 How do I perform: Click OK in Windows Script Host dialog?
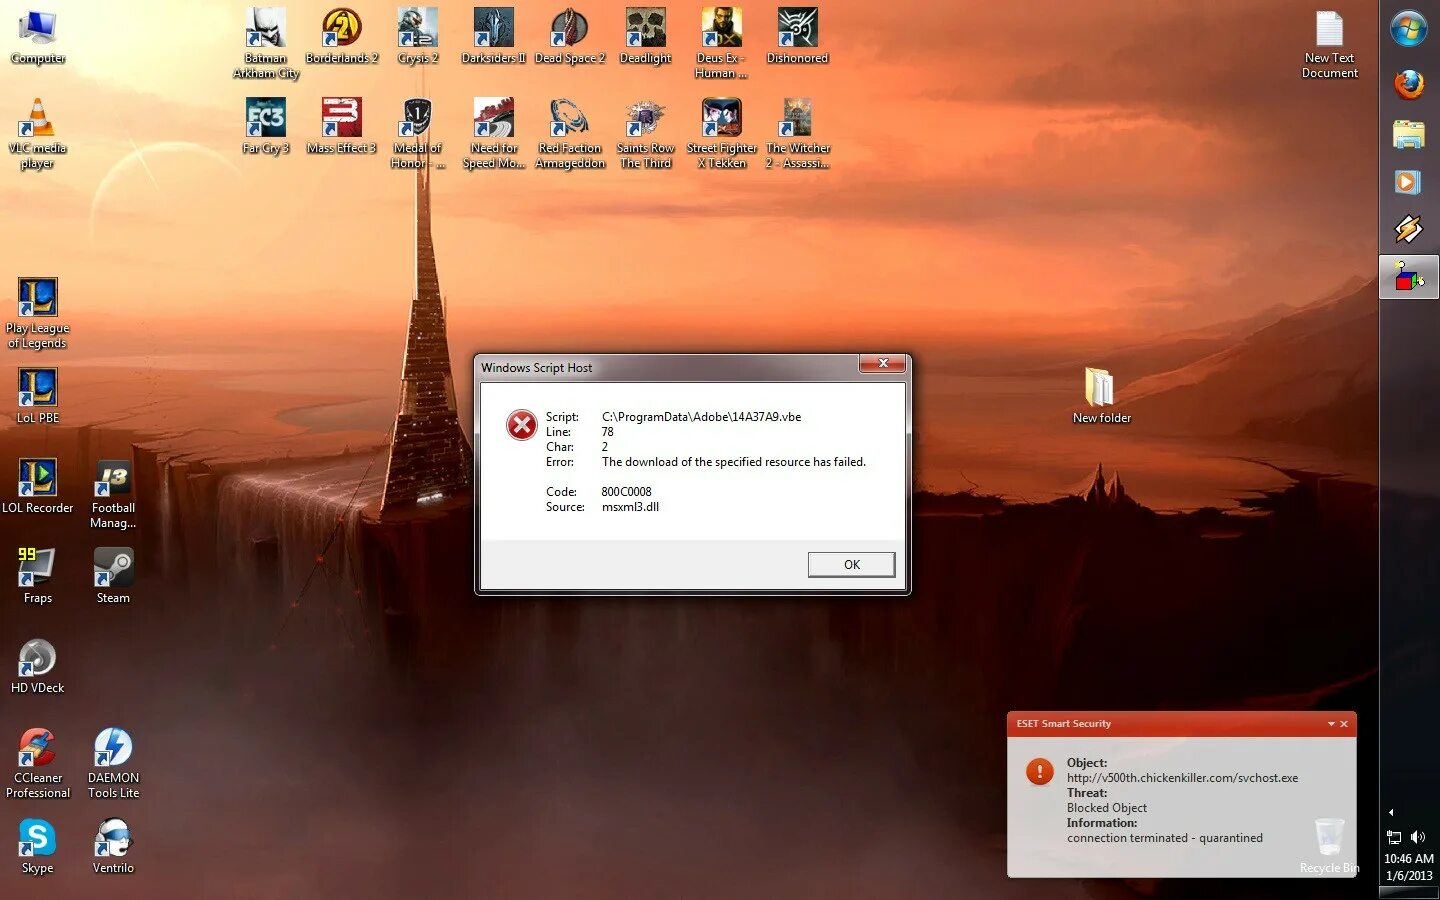[x=851, y=565]
